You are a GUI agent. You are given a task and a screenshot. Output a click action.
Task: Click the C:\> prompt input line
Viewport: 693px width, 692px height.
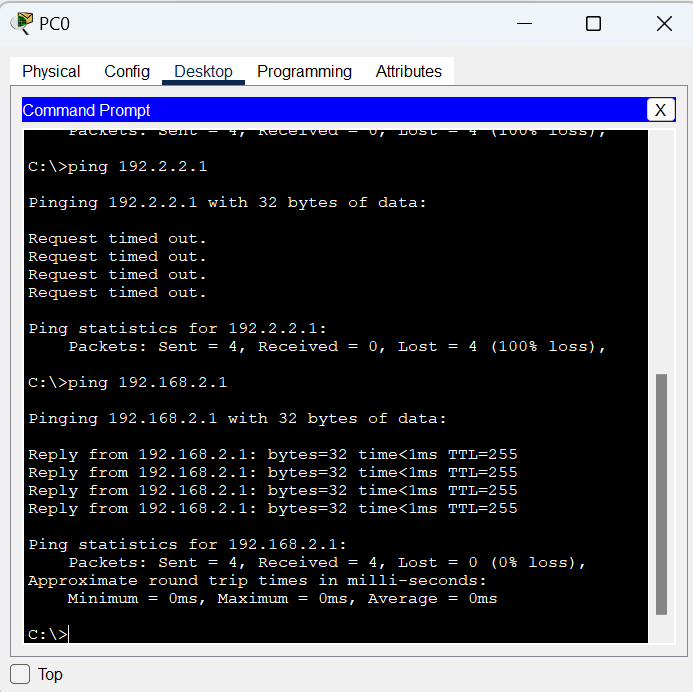tap(49, 634)
